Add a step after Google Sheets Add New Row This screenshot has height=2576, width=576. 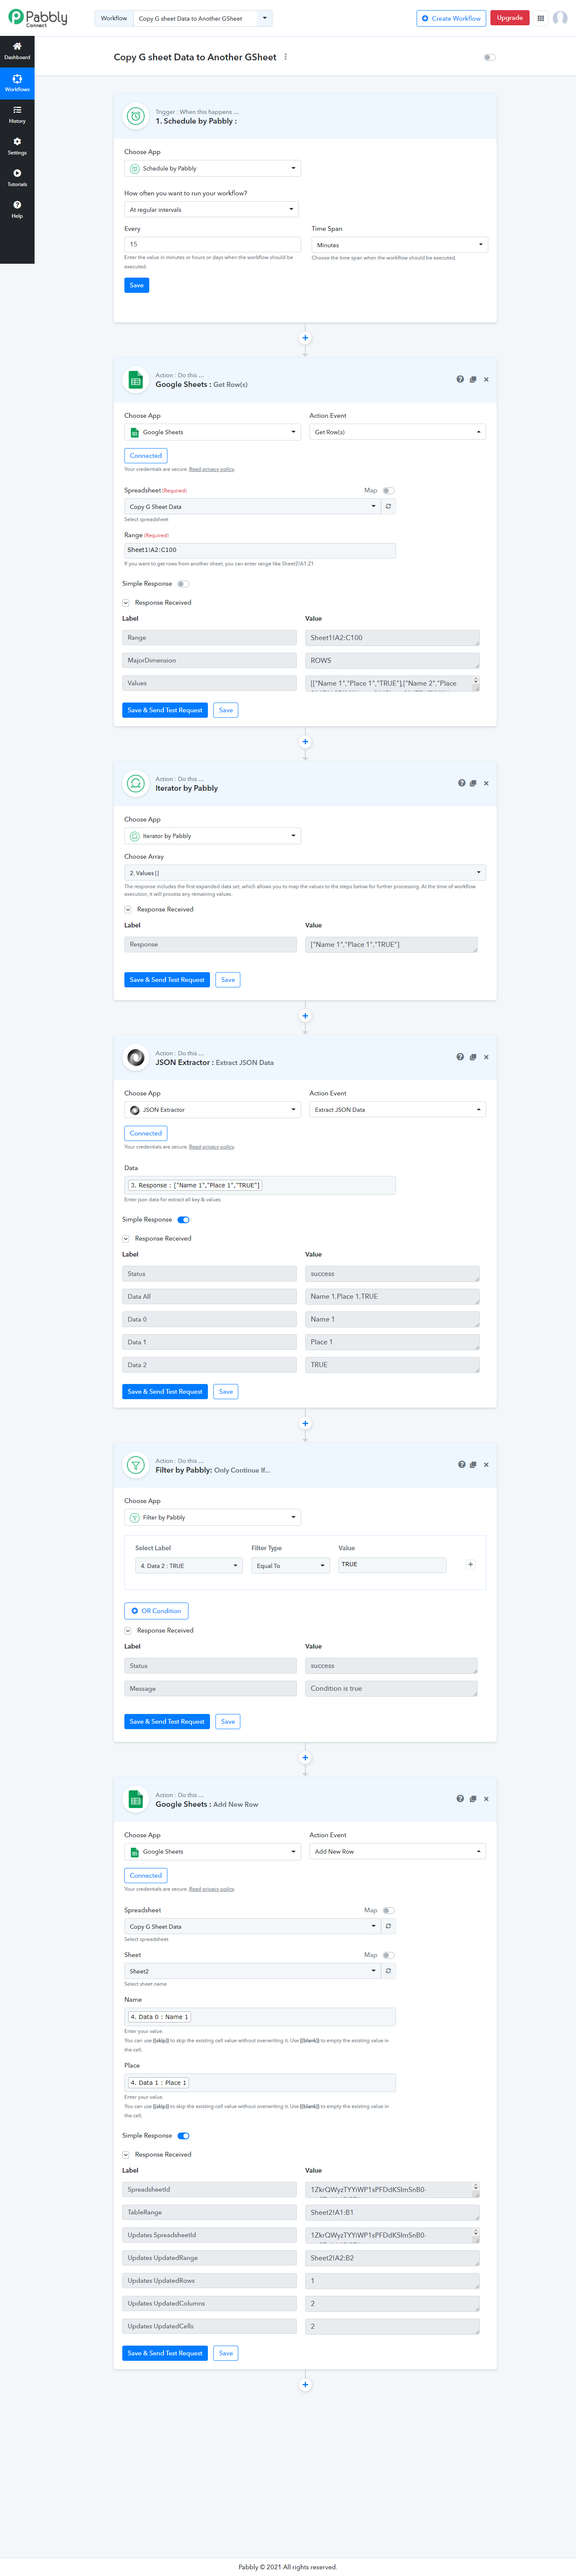click(305, 2385)
